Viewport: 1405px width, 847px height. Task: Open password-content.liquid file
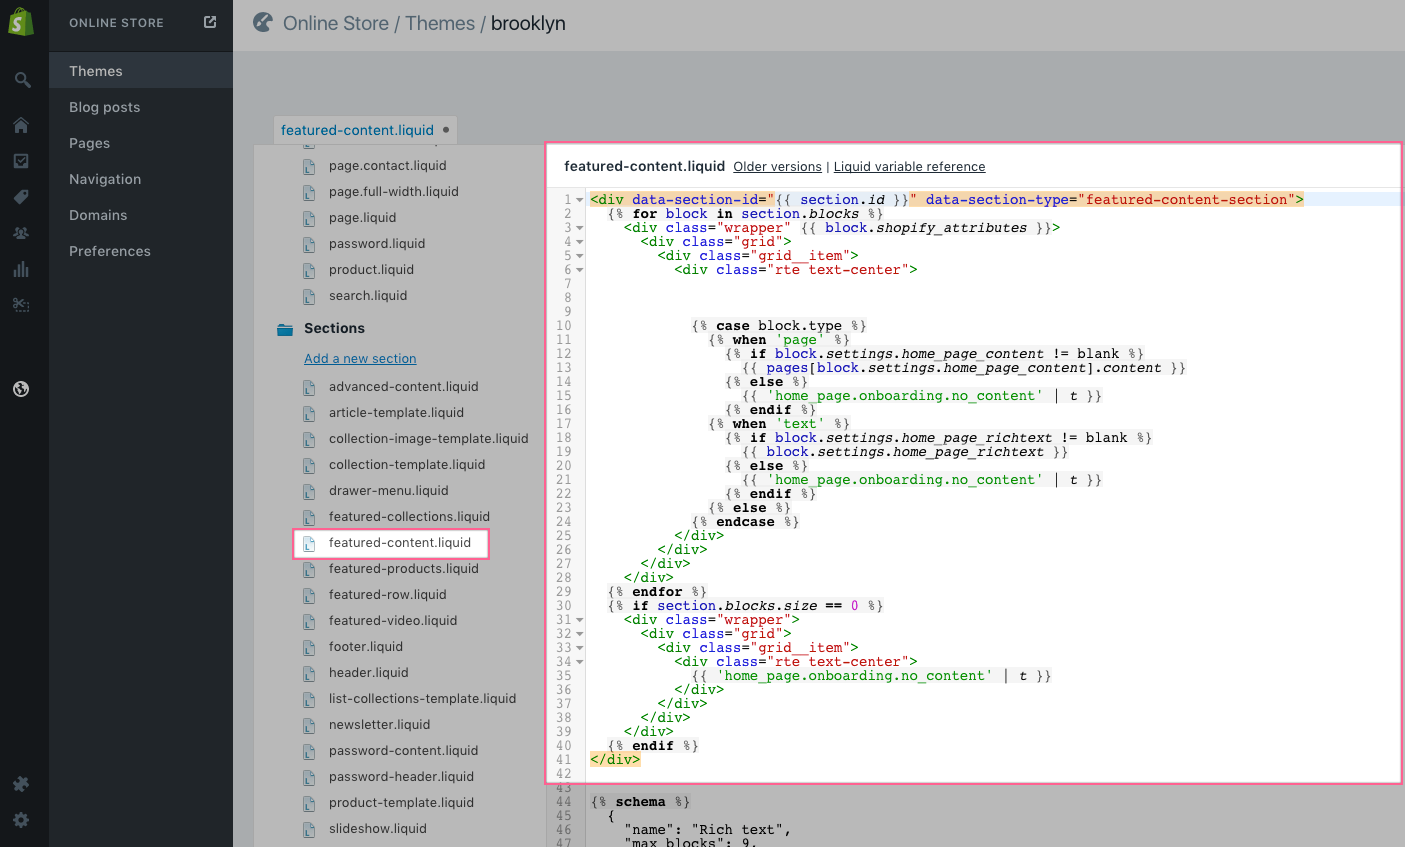click(403, 751)
